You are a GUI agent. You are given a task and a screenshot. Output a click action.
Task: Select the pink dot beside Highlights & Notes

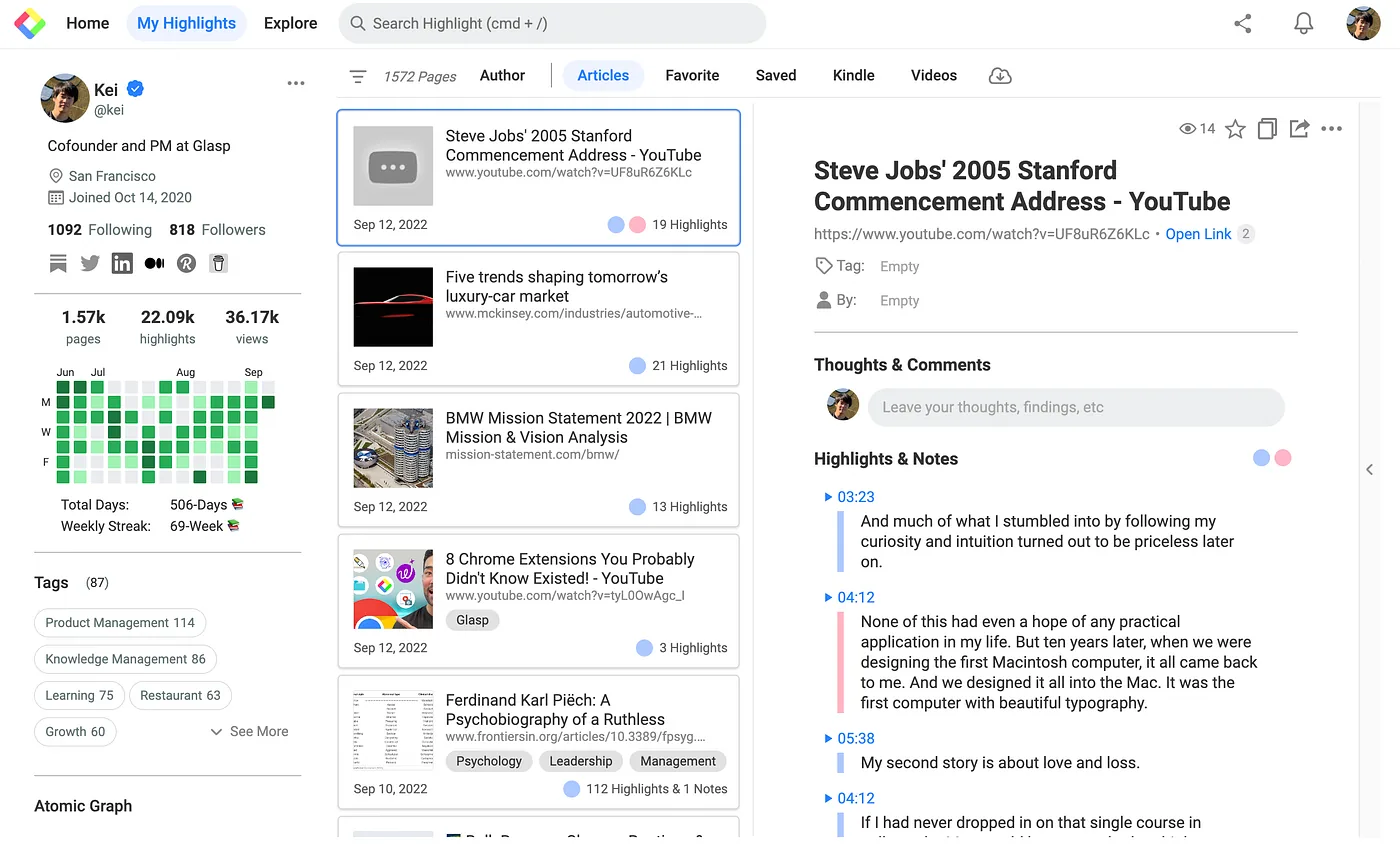(x=1283, y=458)
